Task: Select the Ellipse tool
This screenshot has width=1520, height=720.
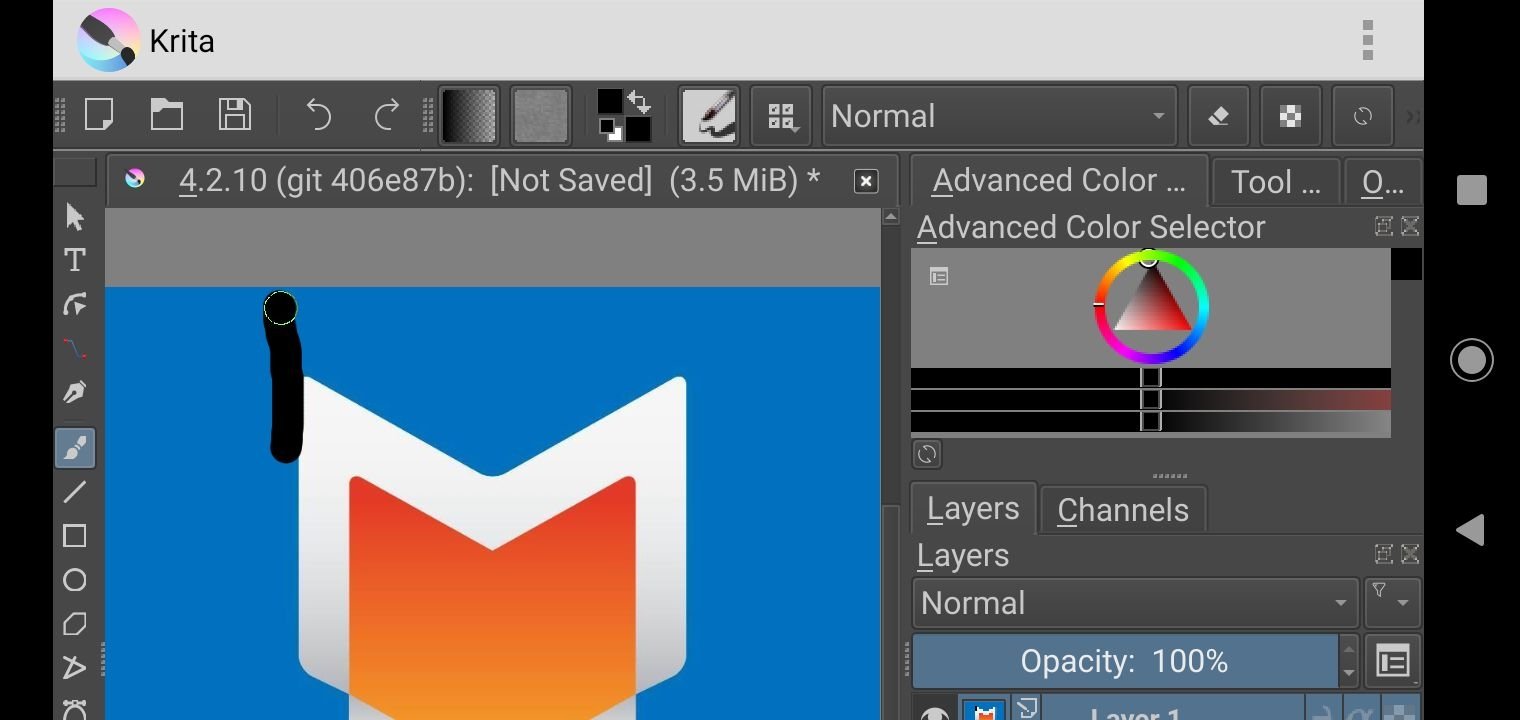Action: tap(75, 580)
